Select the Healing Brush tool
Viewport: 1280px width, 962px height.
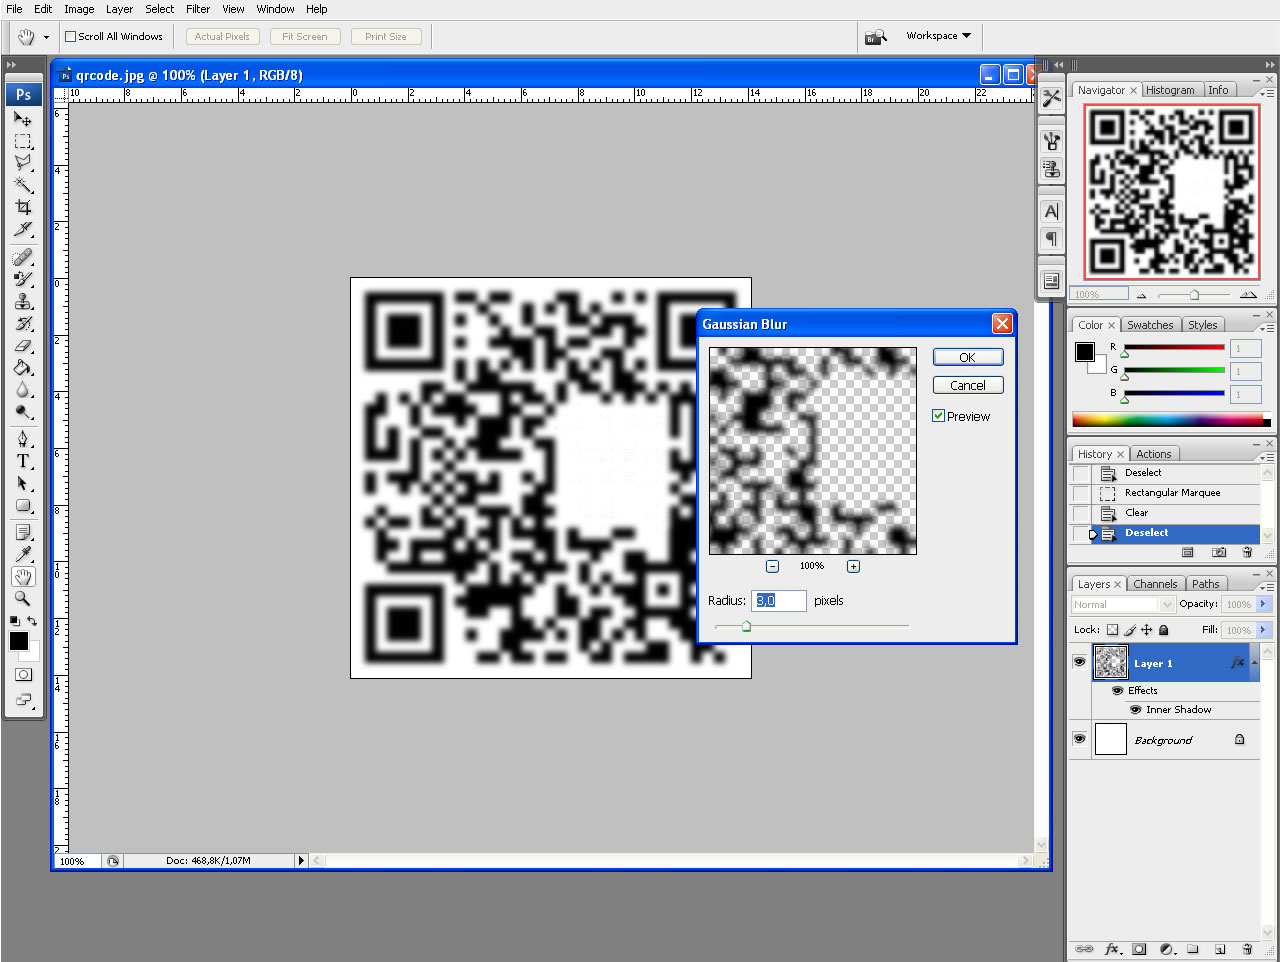[23, 258]
